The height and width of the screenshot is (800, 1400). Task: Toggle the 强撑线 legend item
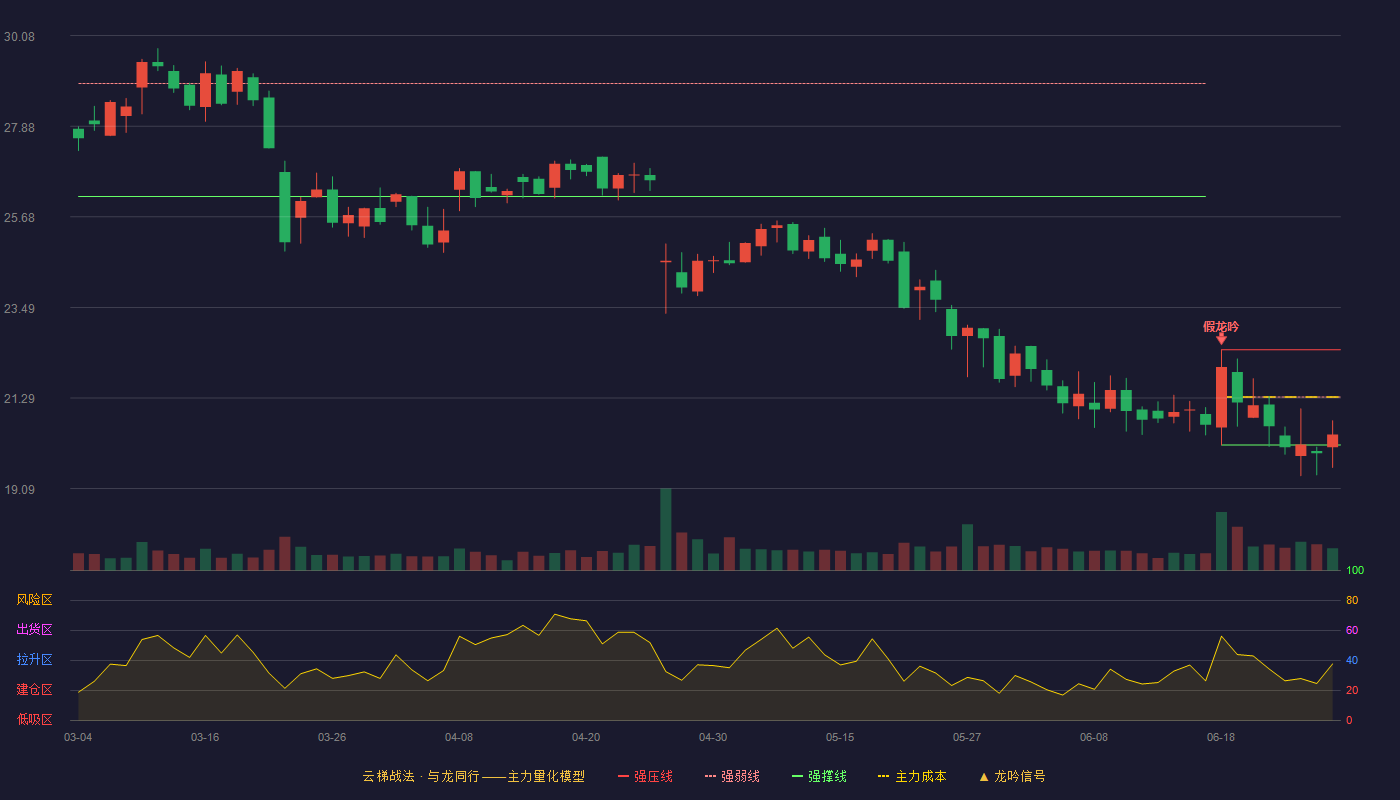(819, 776)
